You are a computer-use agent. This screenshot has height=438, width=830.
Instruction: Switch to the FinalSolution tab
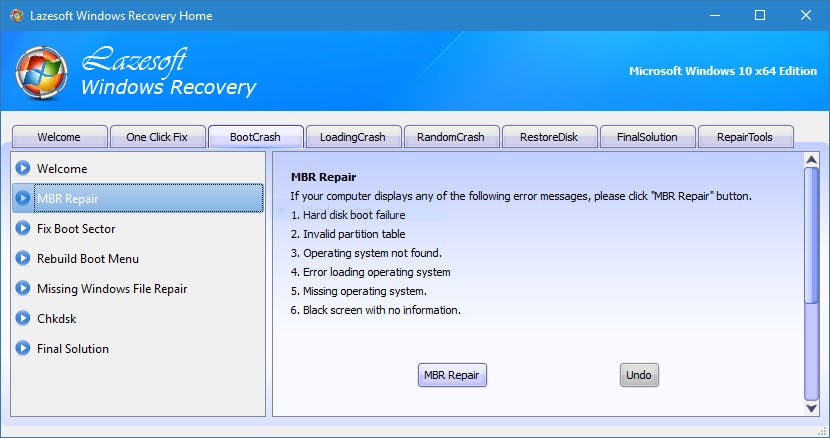click(647, 137)
